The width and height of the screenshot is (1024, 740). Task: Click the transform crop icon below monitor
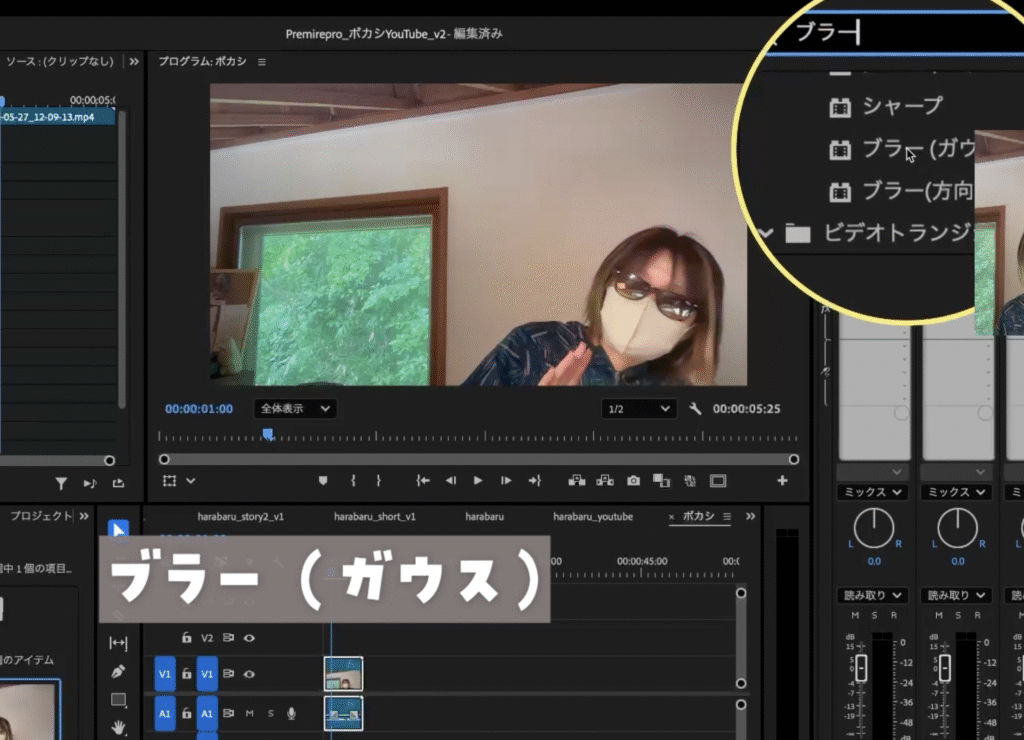(x=169, y=481)
